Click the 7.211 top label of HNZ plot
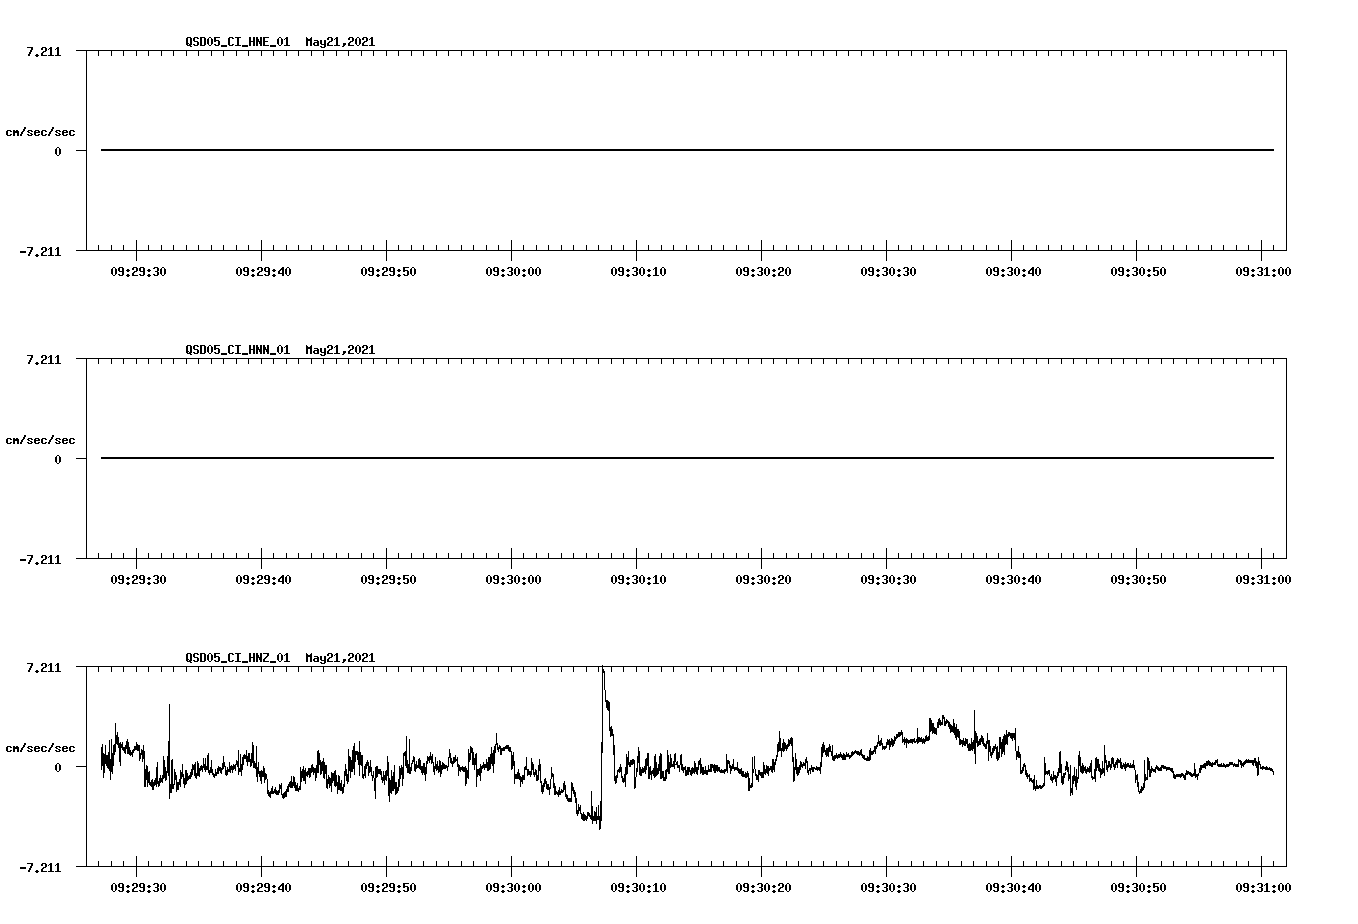This screenshot has width=1358, height=924. [x=43, y=667]
